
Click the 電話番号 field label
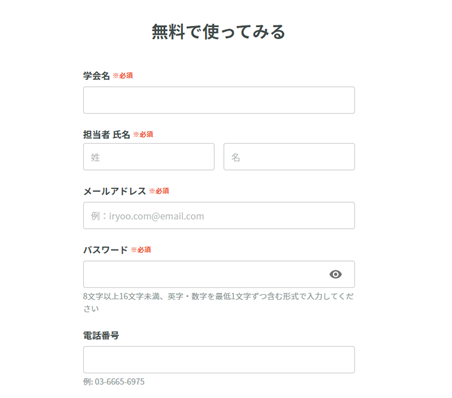101,336
